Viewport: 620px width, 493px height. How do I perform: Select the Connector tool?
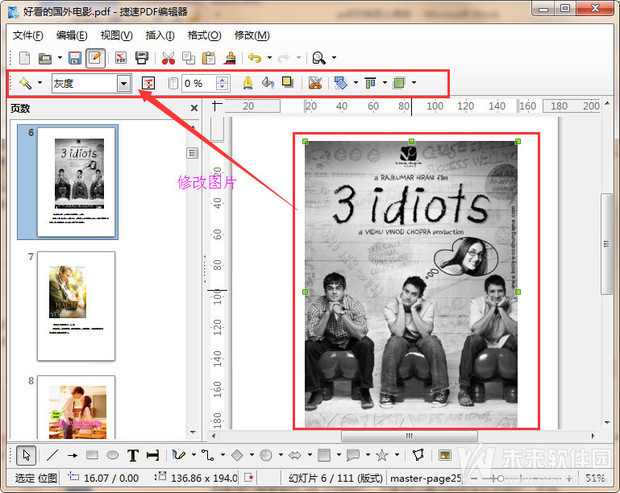pos(208,455)
